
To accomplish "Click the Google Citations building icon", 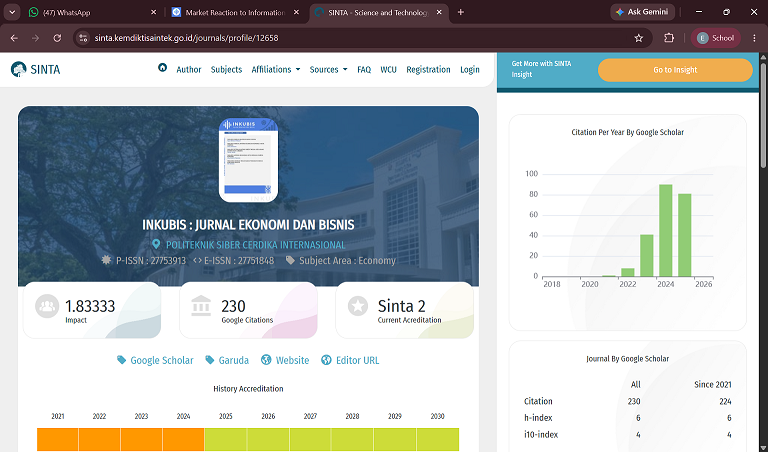I will click(201, 306).
